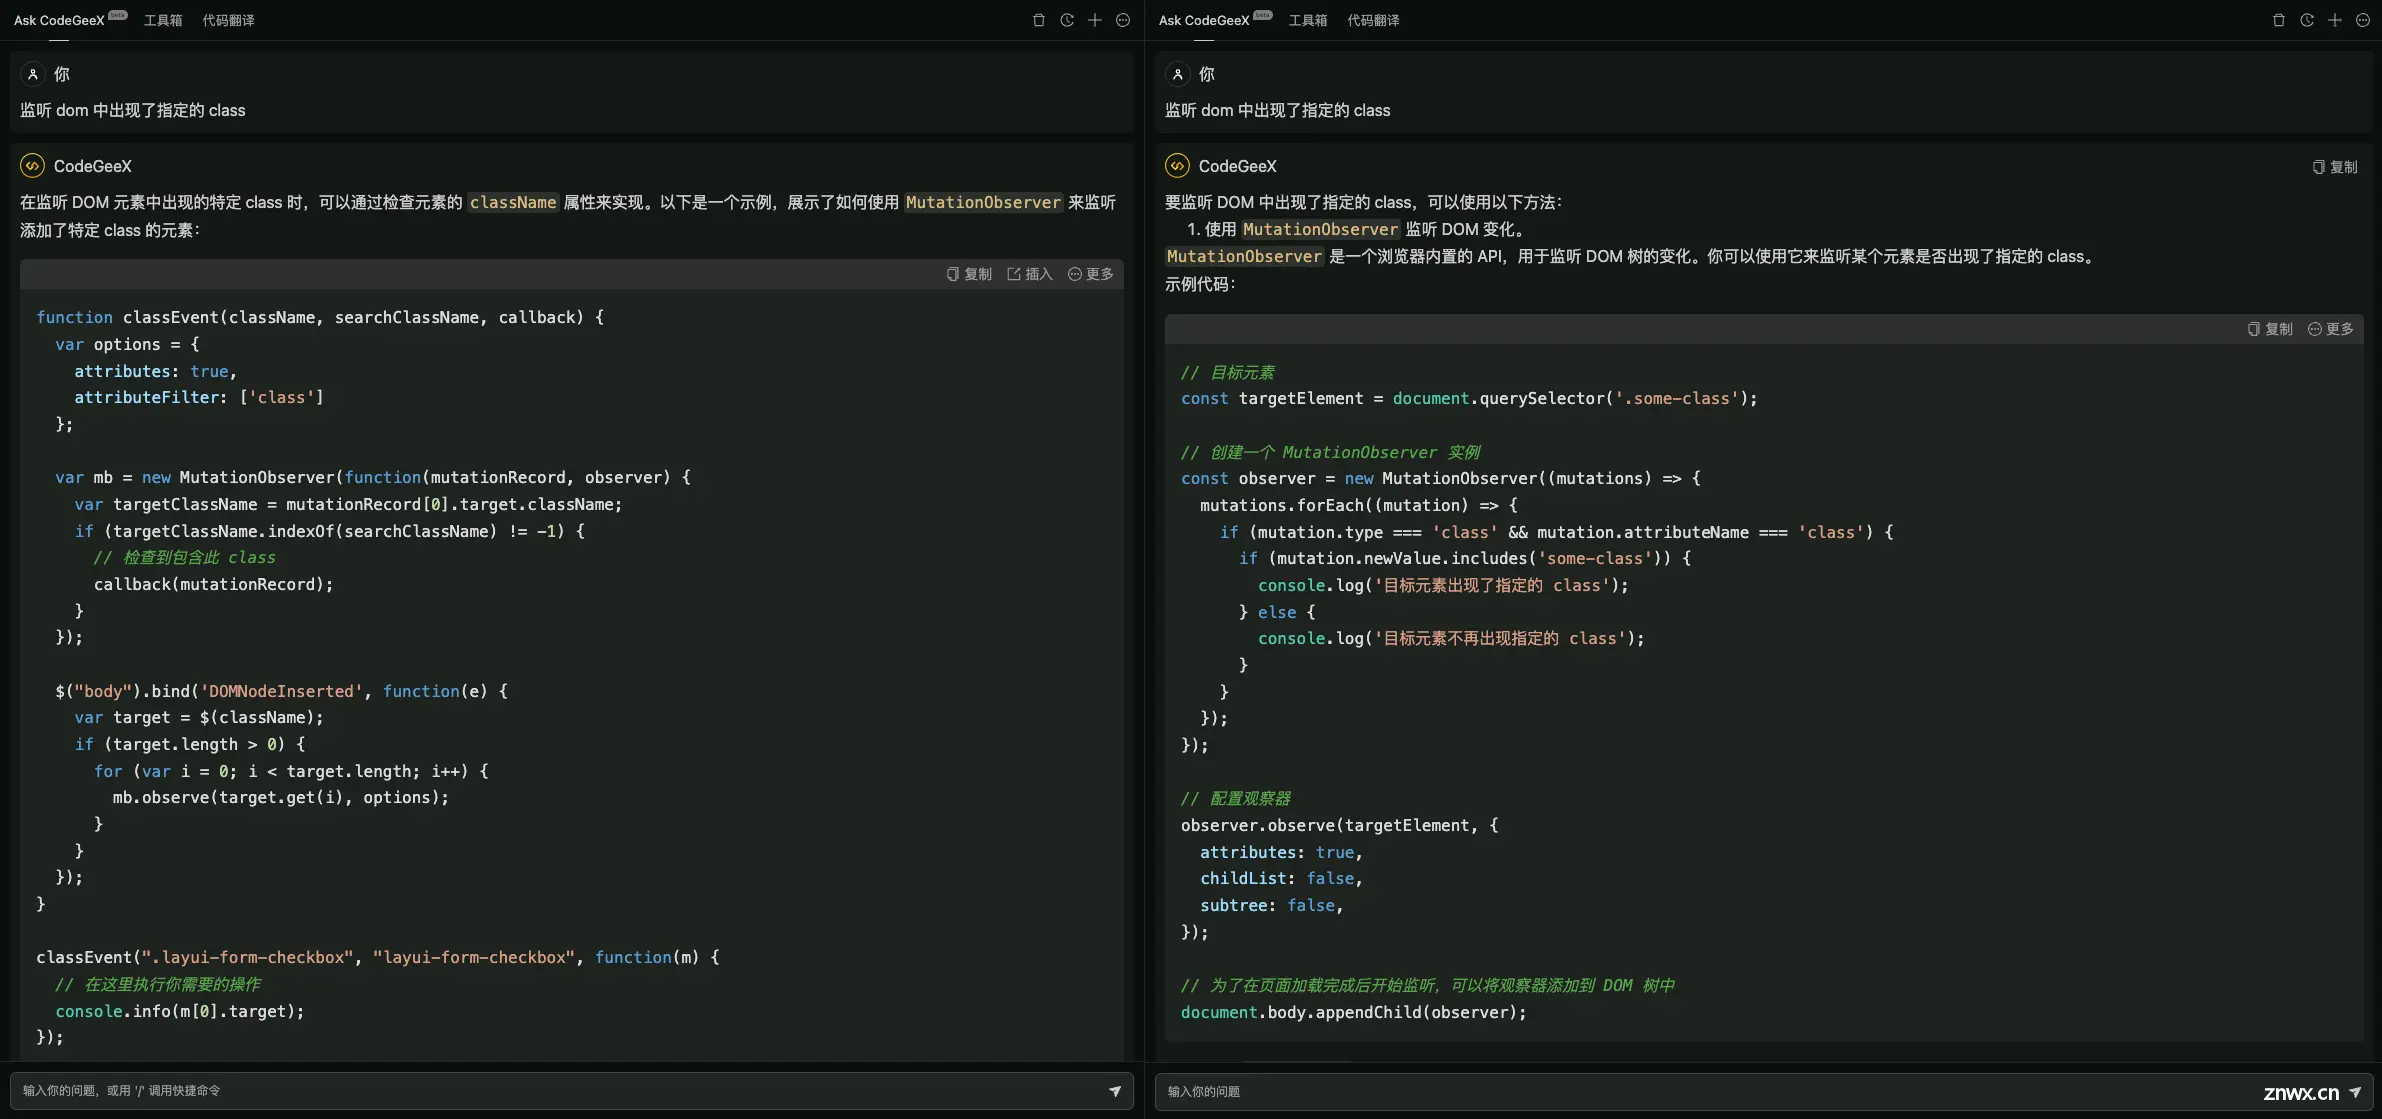This screenshot has height=1119, width=2382.
Task: Click comment '// 配置观察器' in right code
Action: pyautogui.click(x=1236, y=798)
